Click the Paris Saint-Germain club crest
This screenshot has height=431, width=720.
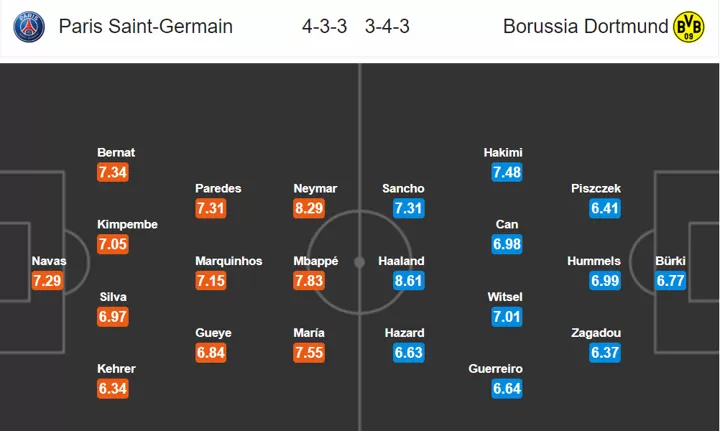coord(29,27)
